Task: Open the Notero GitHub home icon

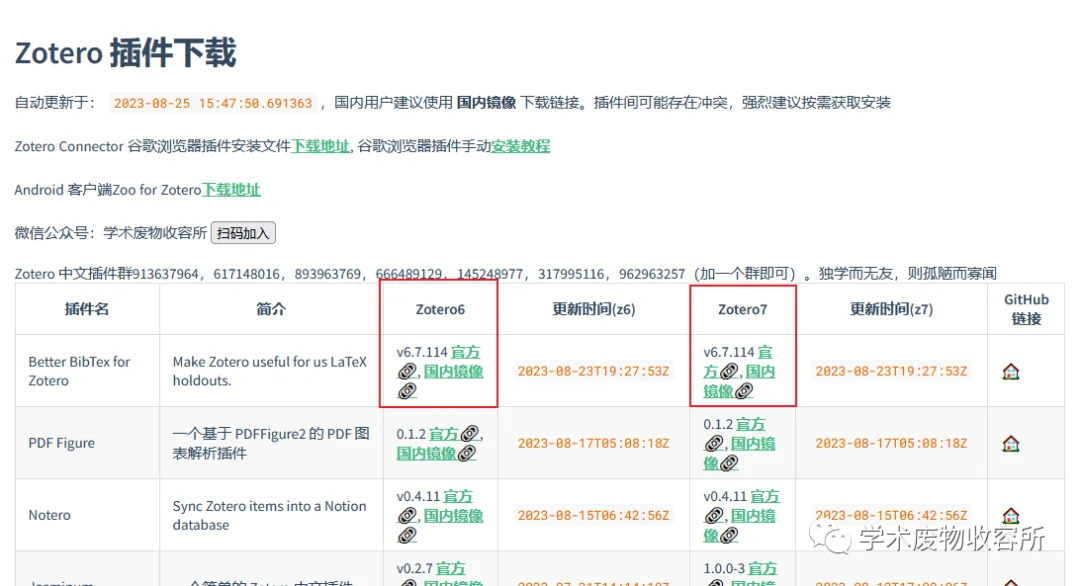Action: (x=1010, y=515)
